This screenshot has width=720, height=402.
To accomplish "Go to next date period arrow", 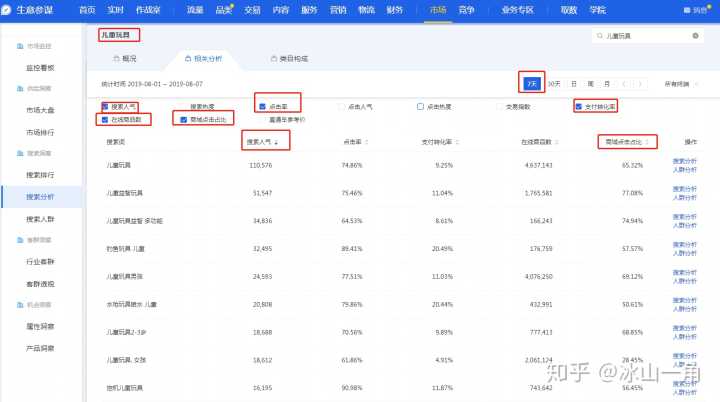I will pyautogui.click(x=640, y=84).
